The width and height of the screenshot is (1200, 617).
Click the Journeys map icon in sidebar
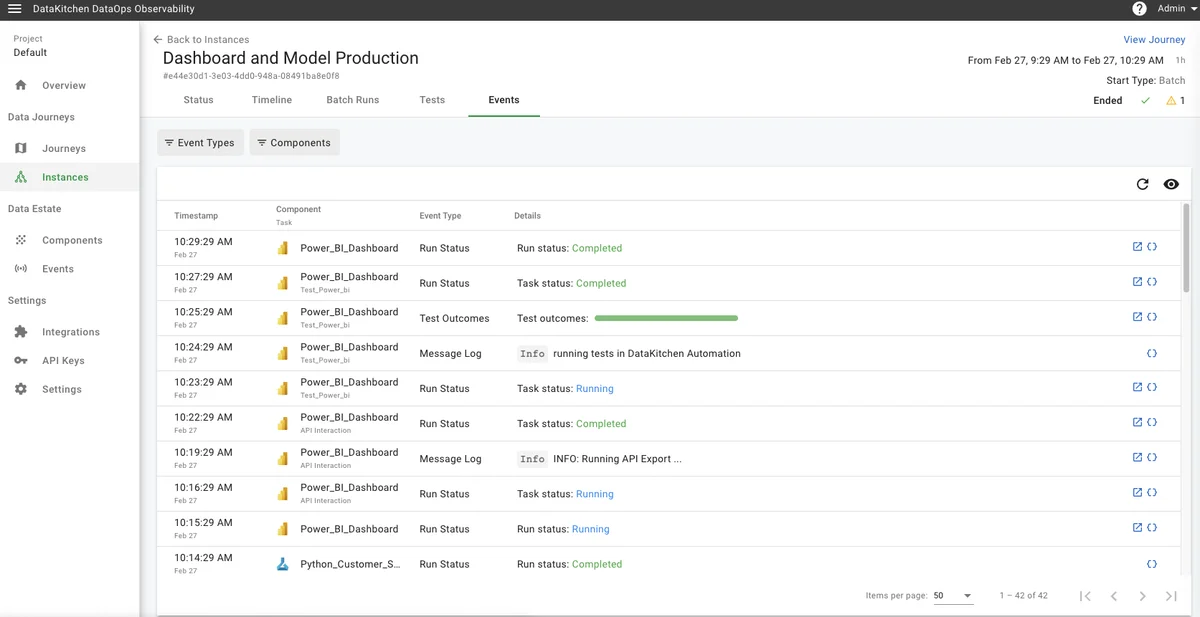(x=21, y=148)
